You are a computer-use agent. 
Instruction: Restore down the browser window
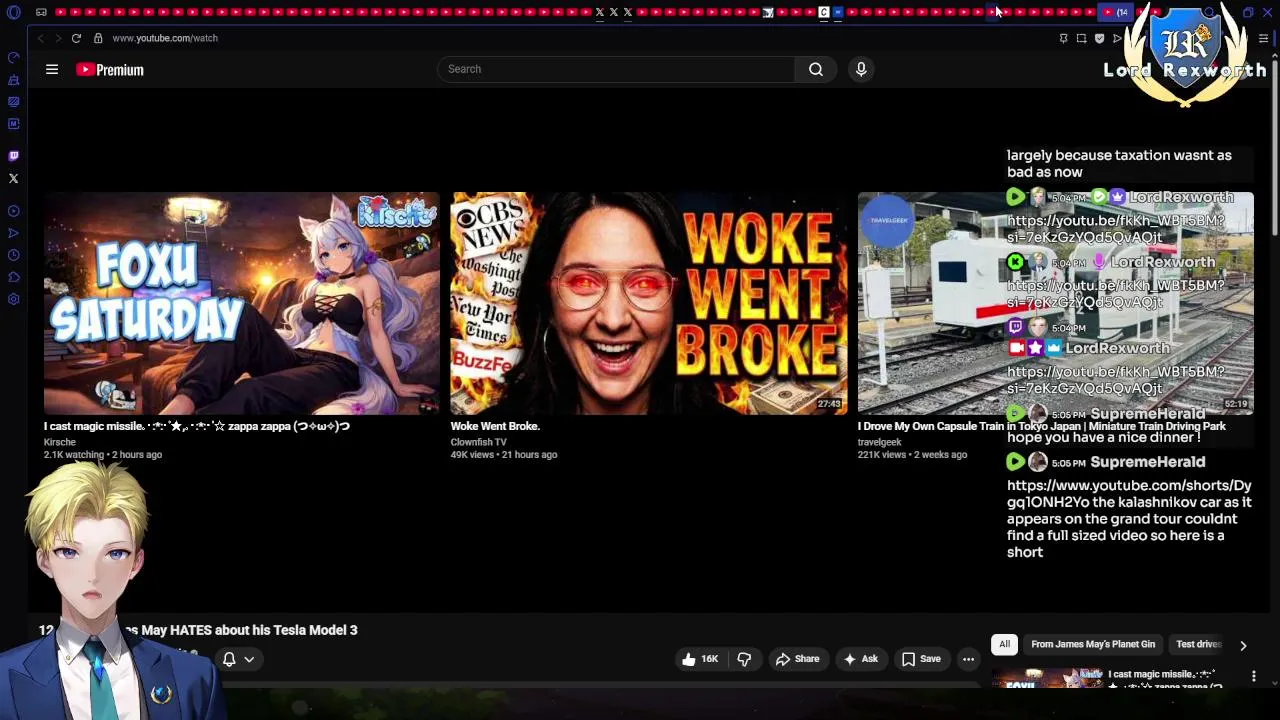[x=1248, y=12]
